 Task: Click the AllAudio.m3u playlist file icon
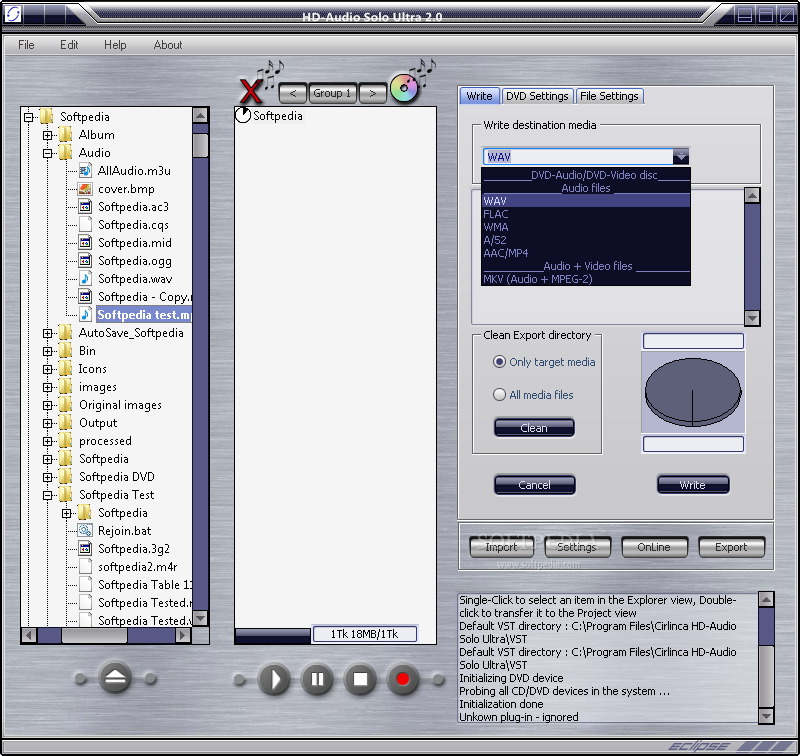point(85,171)
